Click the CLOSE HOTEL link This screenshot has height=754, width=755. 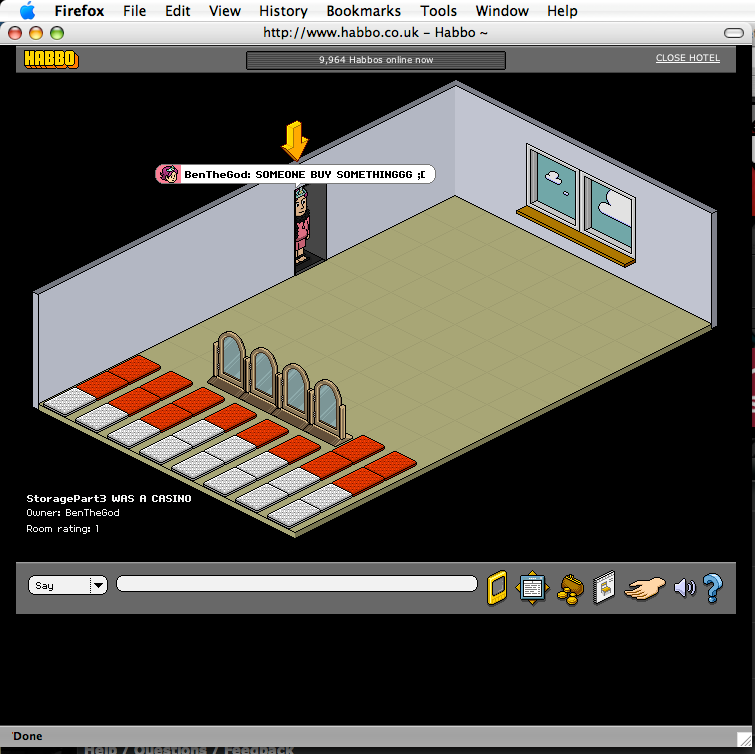coord(687,58)
